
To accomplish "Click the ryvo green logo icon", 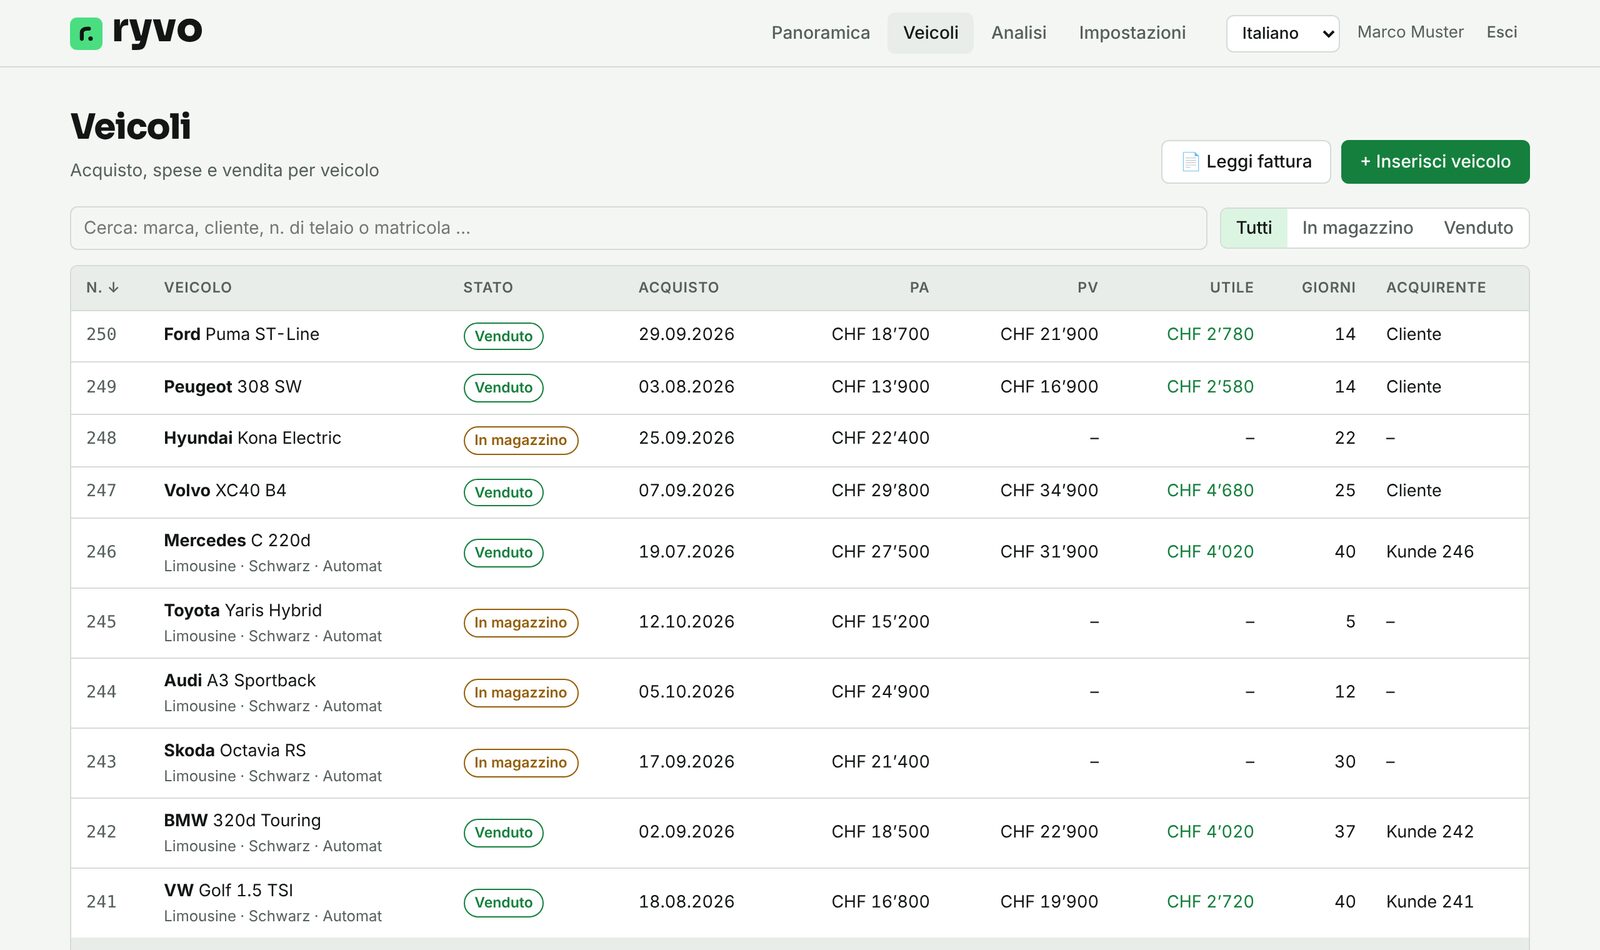I will 86,34.
